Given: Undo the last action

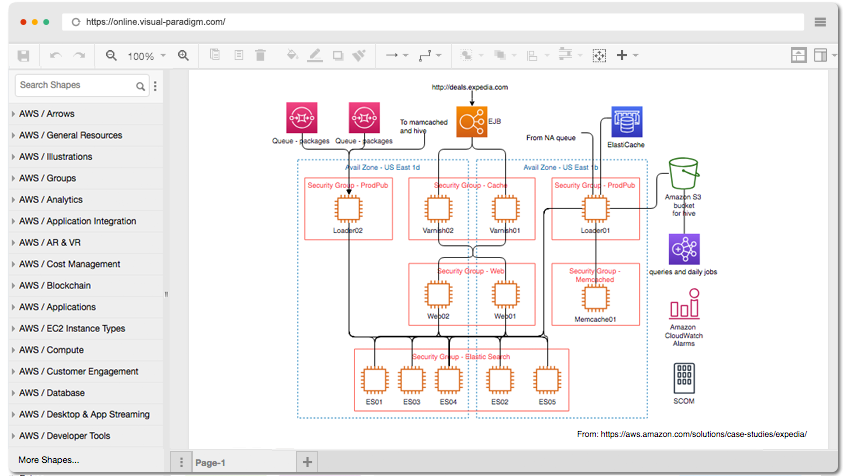Looking at the screenshot, I should pyautogui.click(x=55, y=55).
